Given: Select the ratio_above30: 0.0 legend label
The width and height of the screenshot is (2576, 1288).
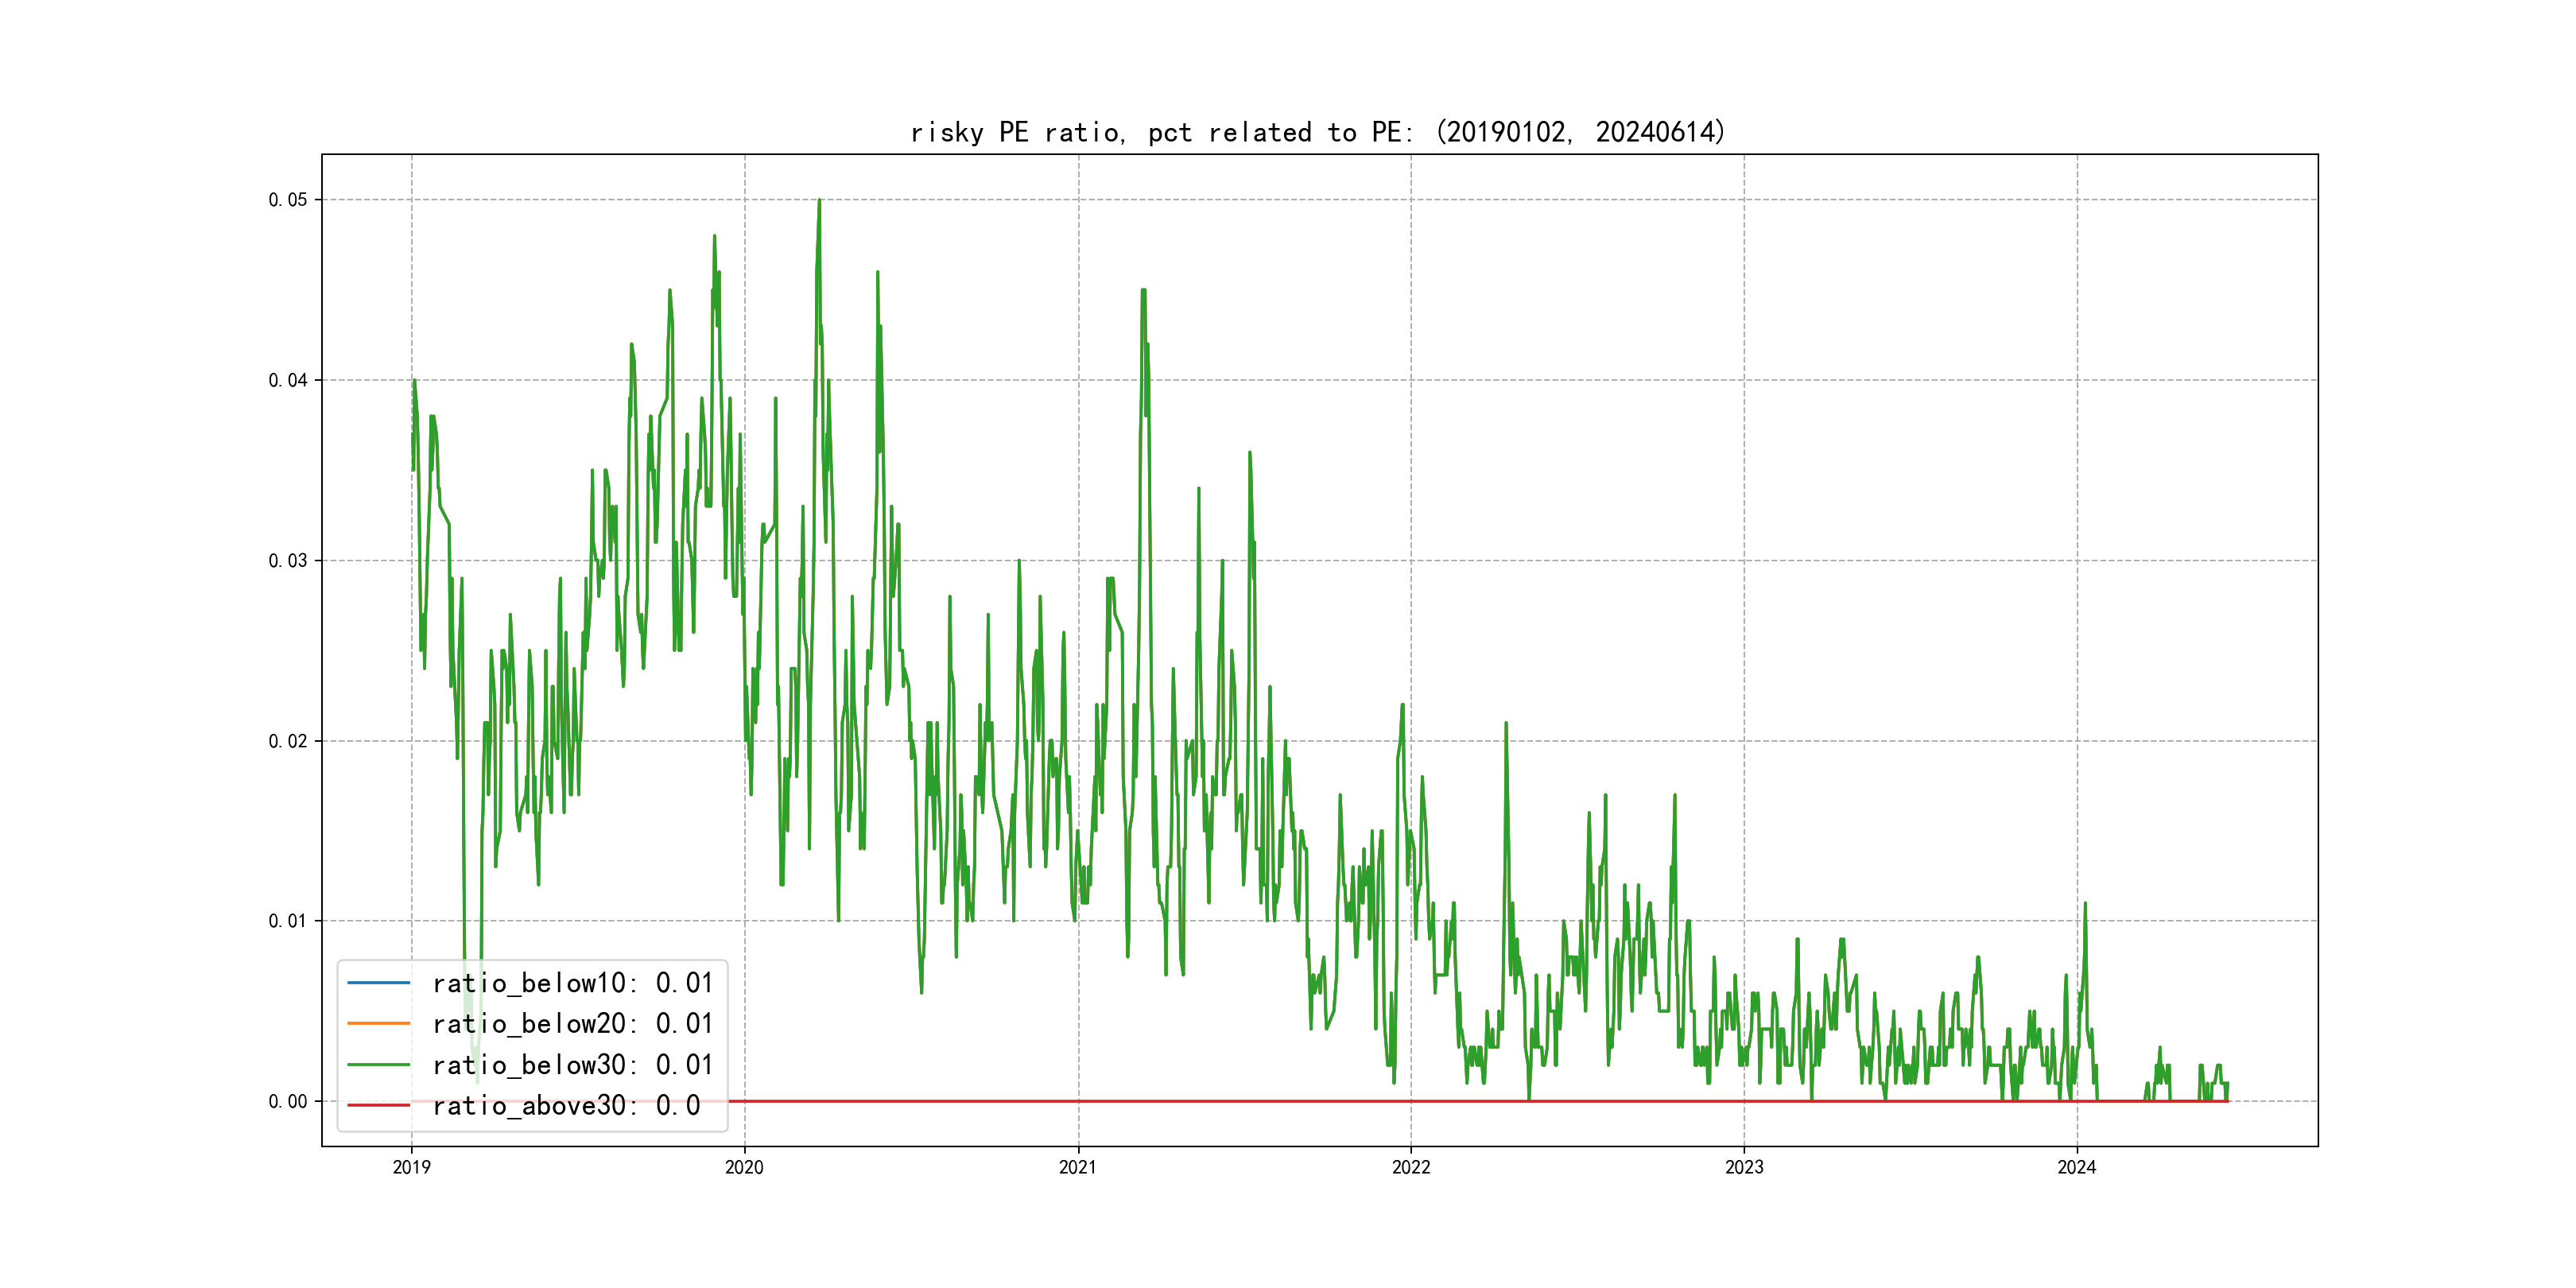Looking at the screenshot, I should (566, 1105).
